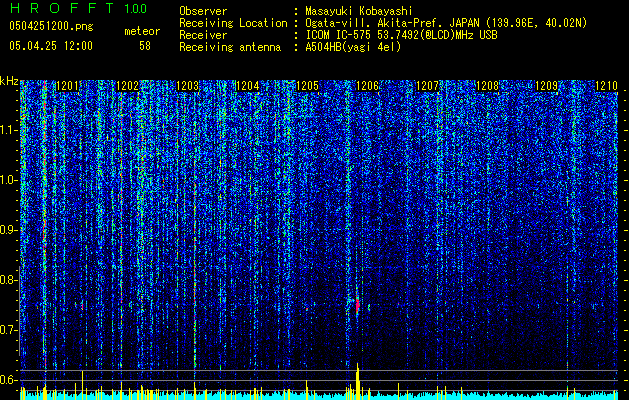The height and width of the screenshot is (400, 629).
Task: Click the meteor label
Action: (x=142, y=31)
